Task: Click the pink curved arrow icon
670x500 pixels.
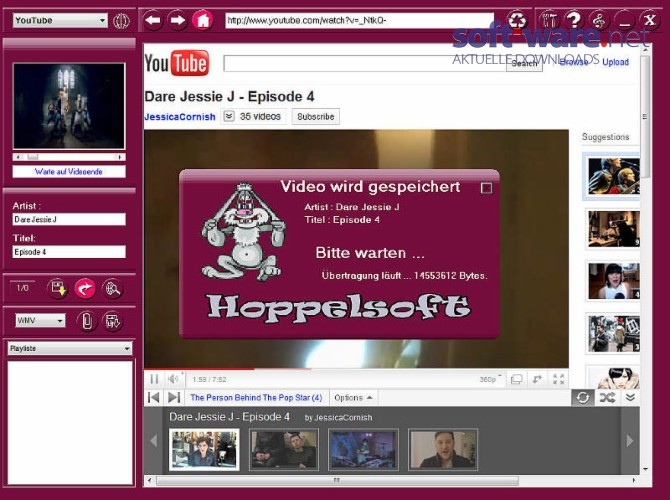Action: (x=85, y=288)
